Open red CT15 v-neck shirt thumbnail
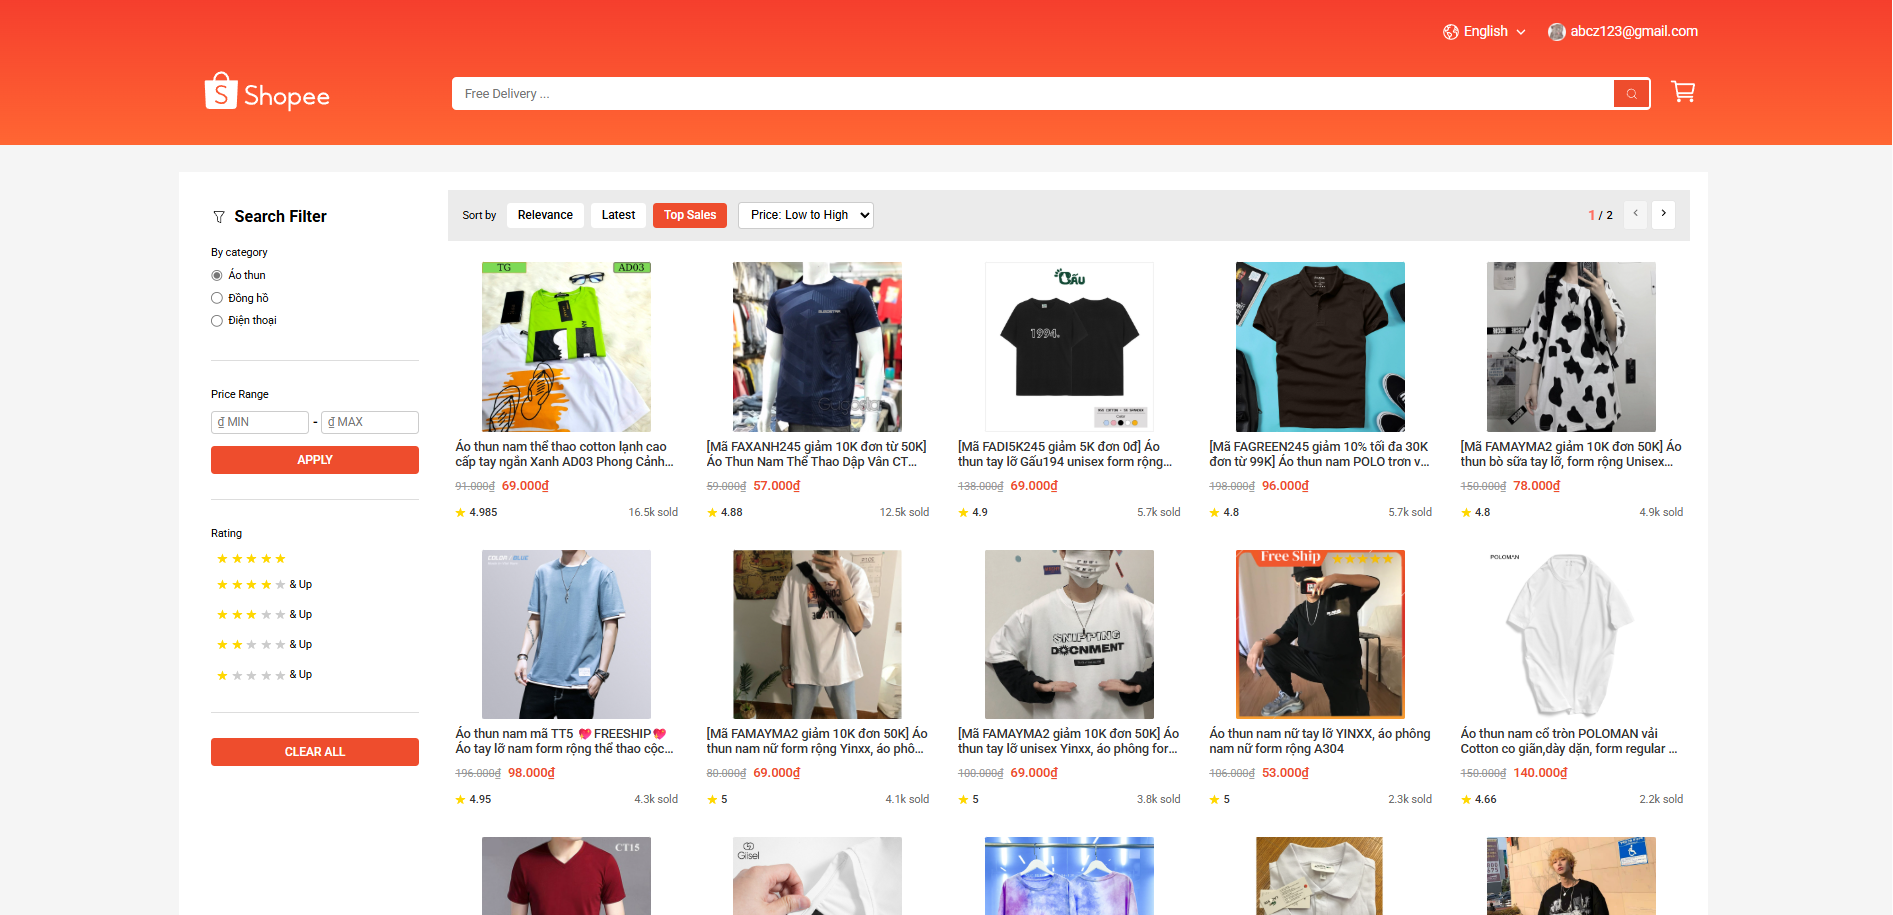1893x915 pixels. [x=566, y=876]
